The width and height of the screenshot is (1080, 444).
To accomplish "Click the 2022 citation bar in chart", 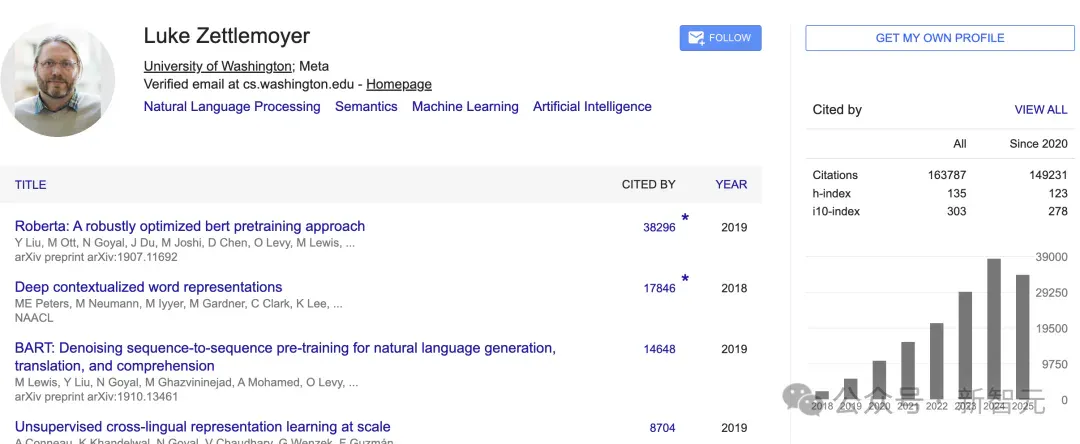I will point(937,361).
